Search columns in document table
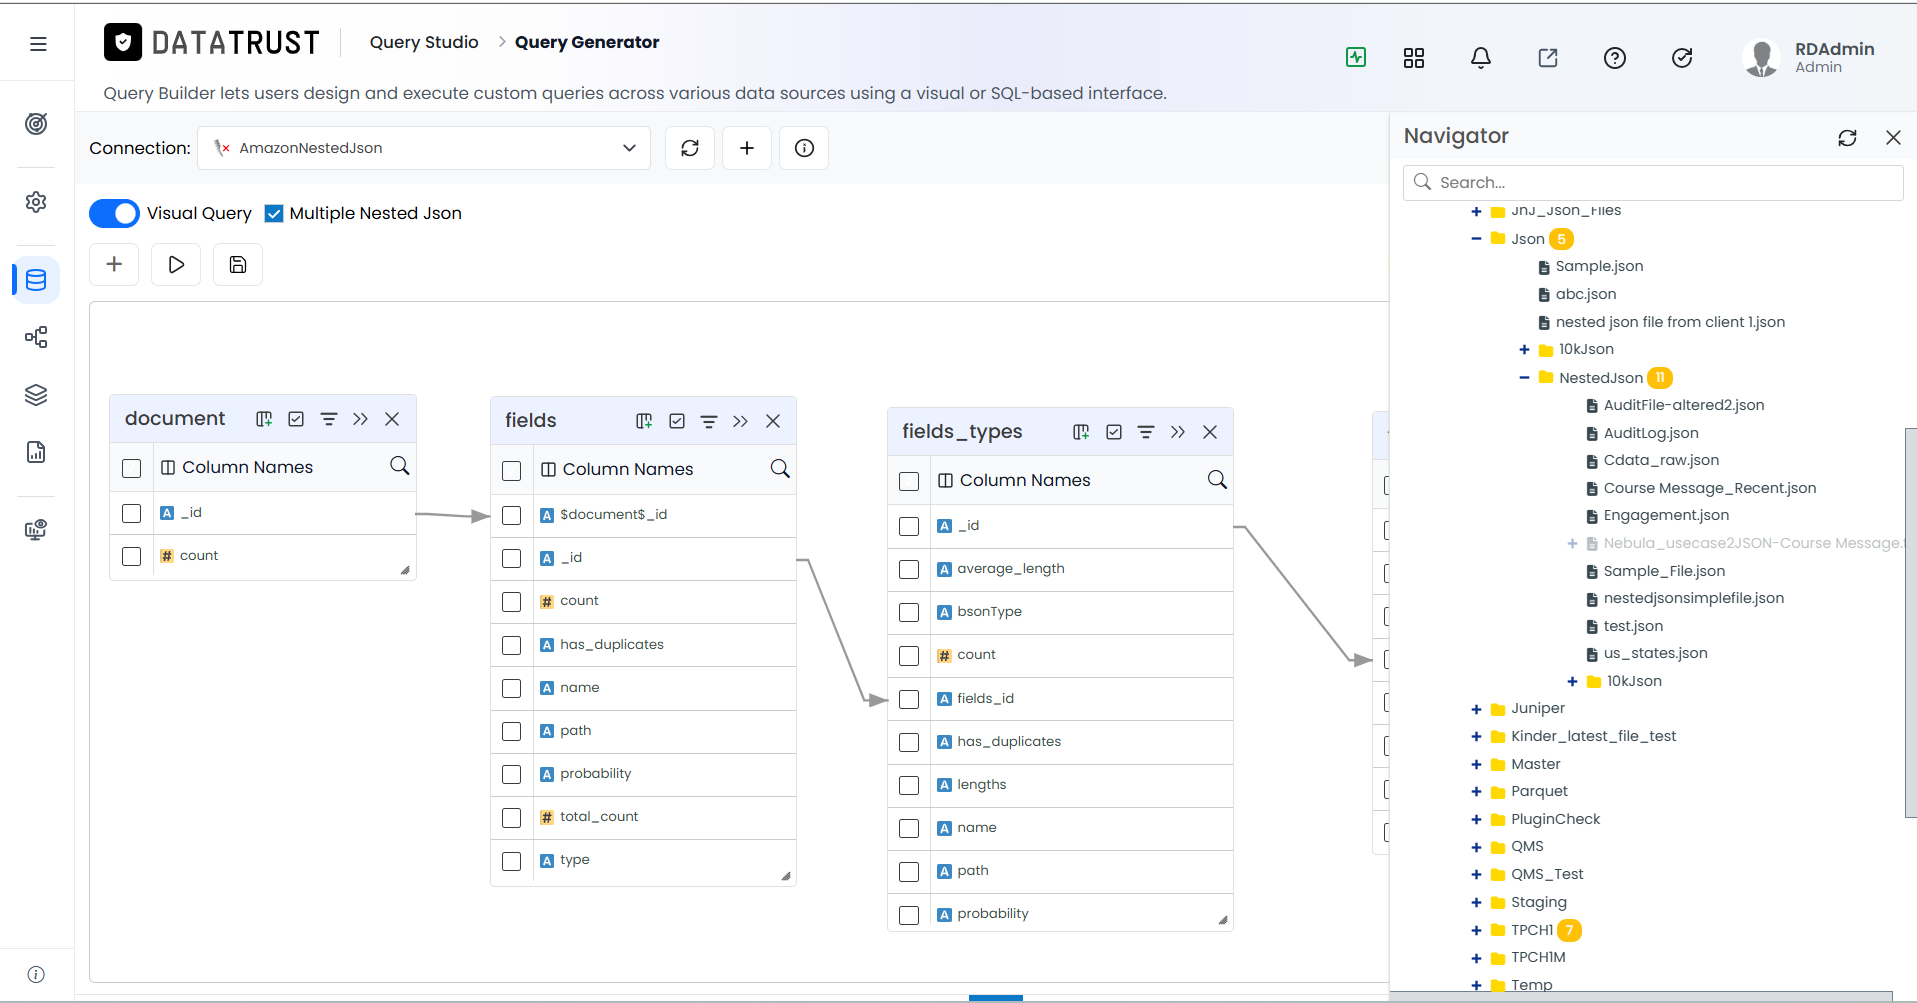This screenshot has width=1917, height=1003. (399, 466)
